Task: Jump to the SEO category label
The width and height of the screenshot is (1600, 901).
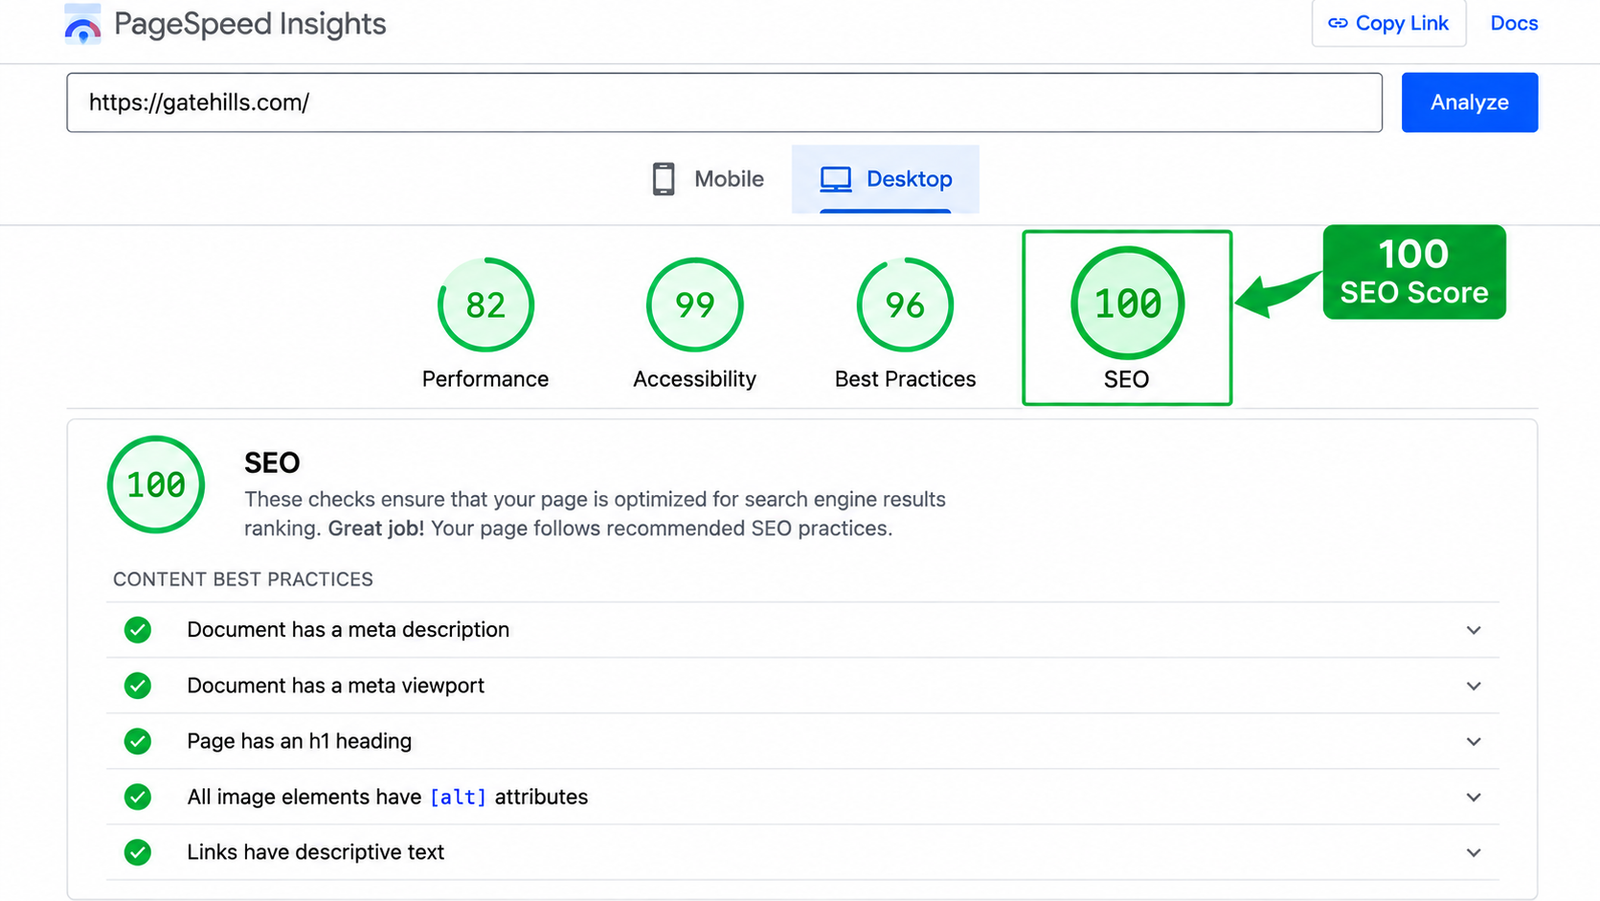Action: pyautogui.click(x=1126, y=379)
